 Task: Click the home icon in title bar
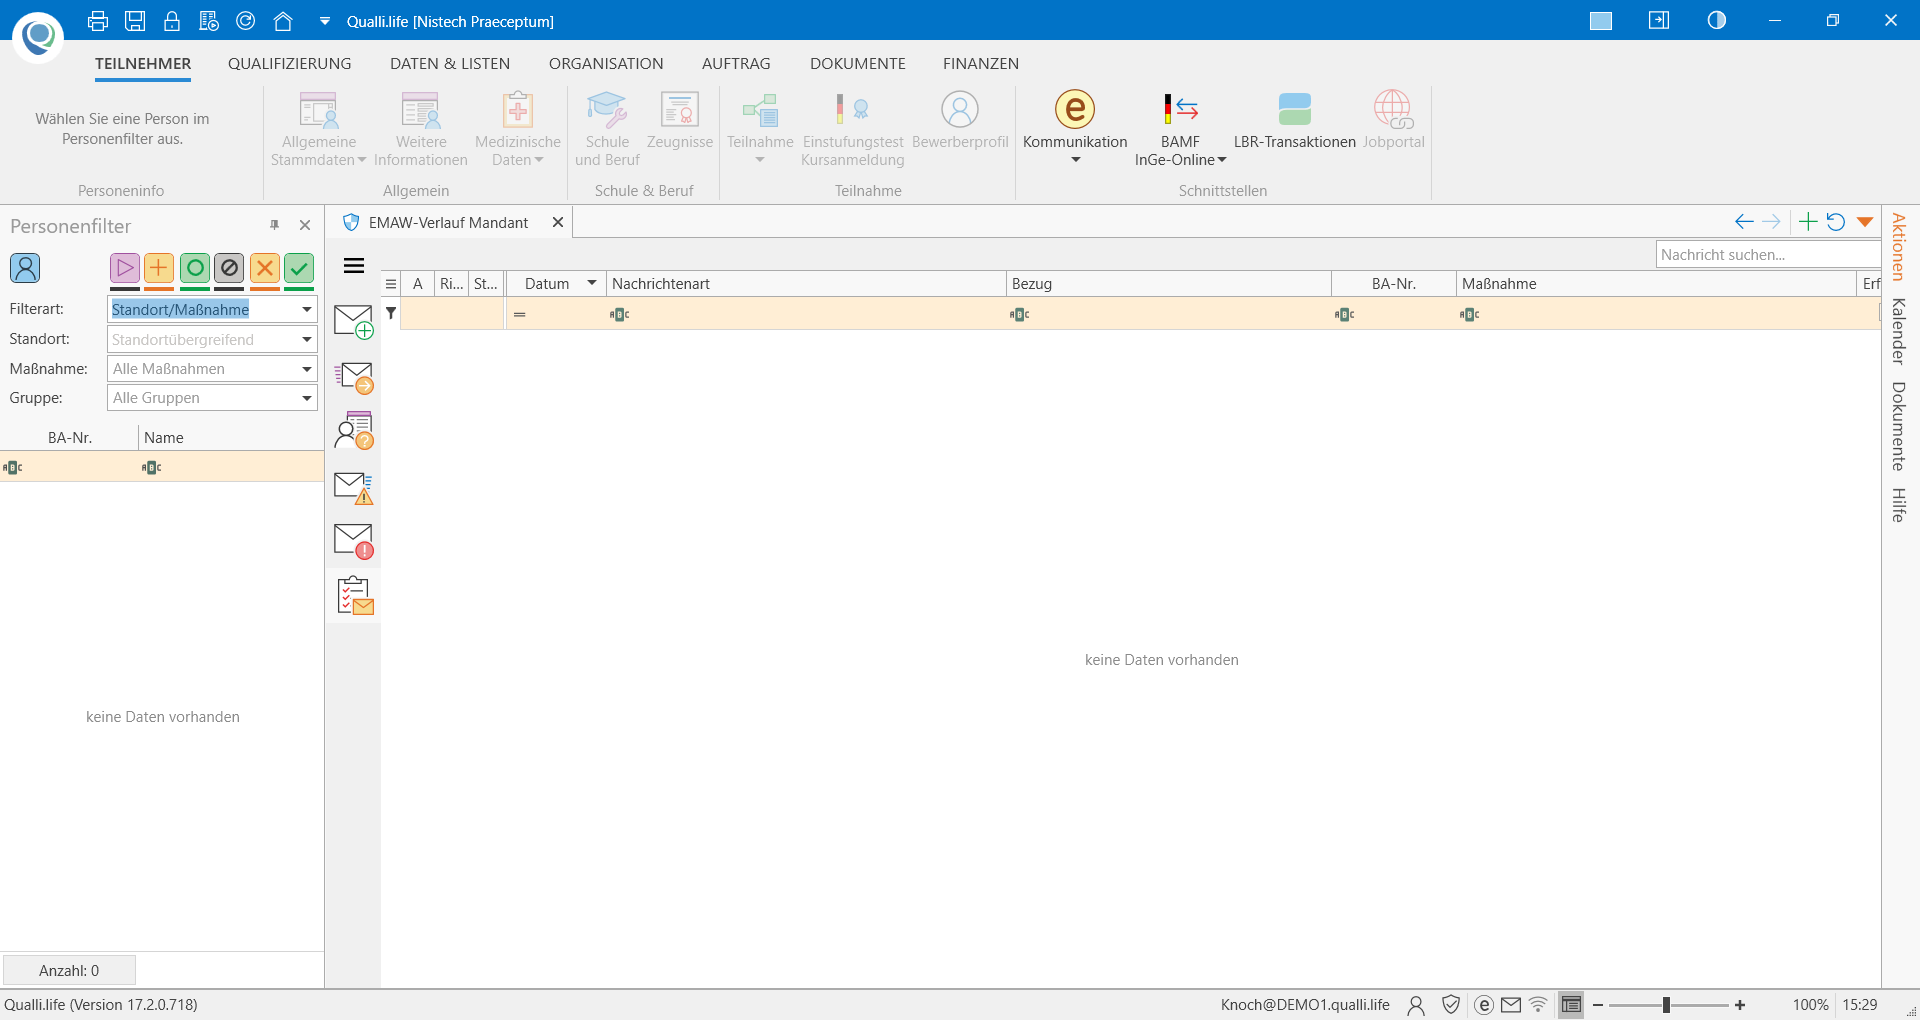[x=283, y=21]
